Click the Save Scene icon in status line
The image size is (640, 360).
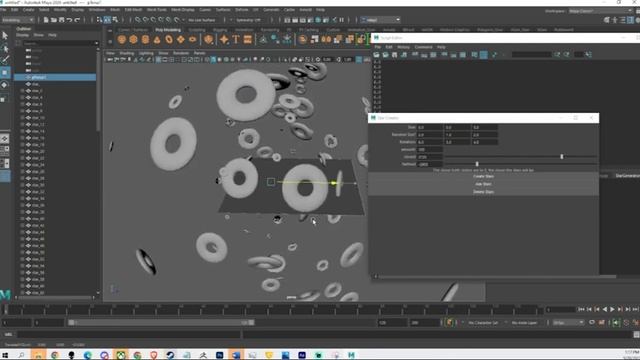[61, 20]
